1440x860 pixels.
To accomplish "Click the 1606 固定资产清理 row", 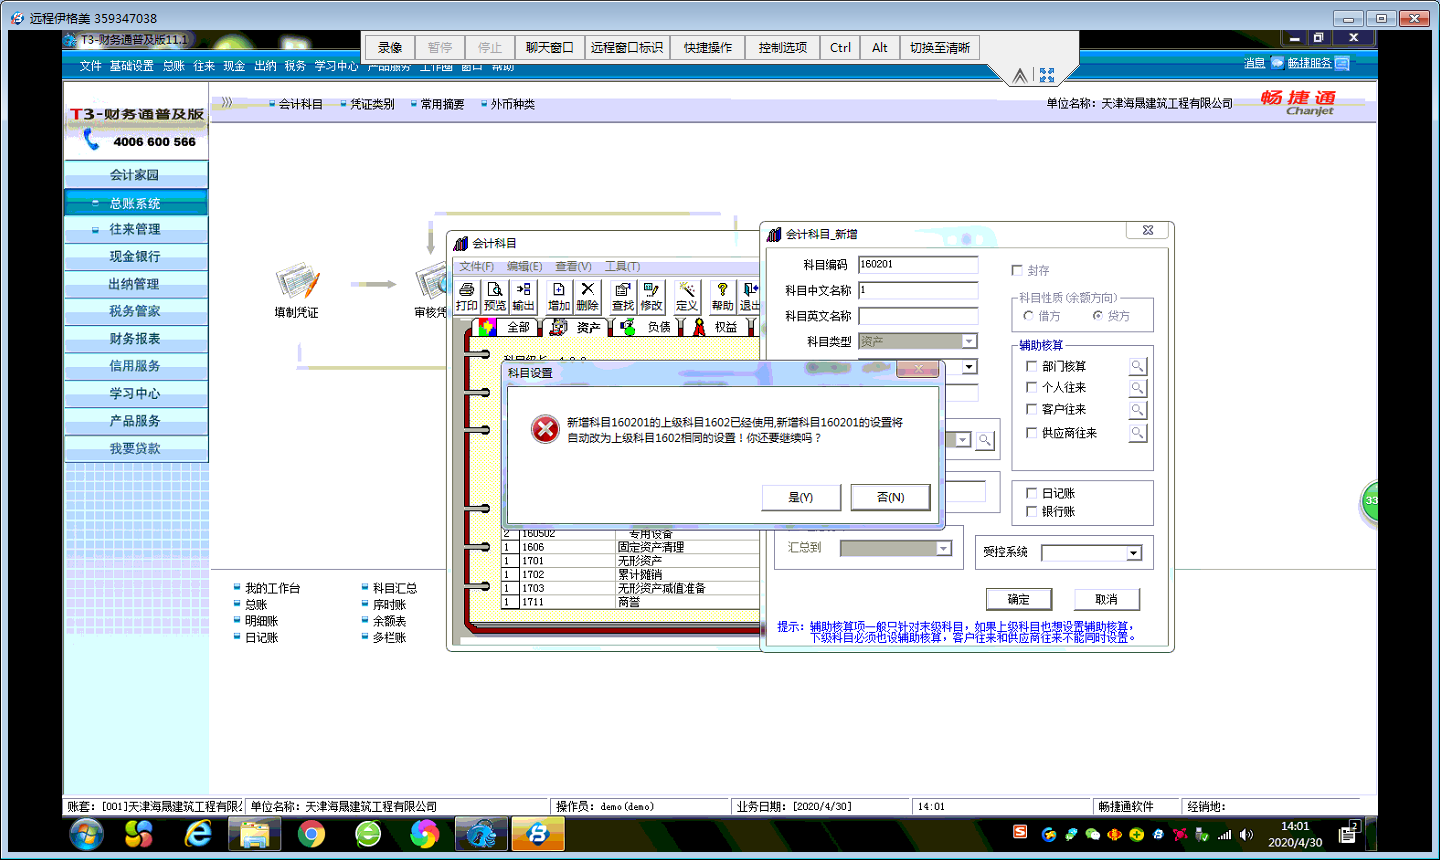I will point(630,547).
